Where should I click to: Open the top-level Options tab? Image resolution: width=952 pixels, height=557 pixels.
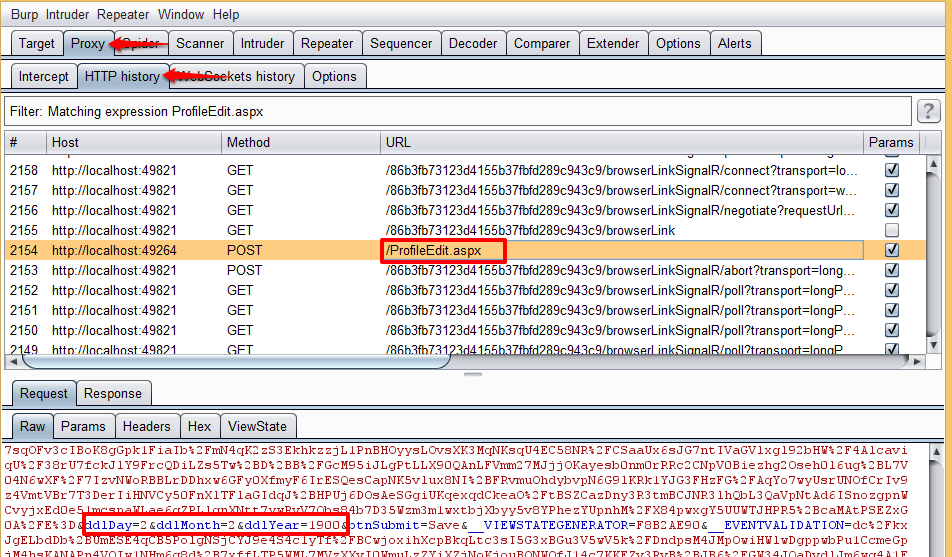click(x=678, y=44)
